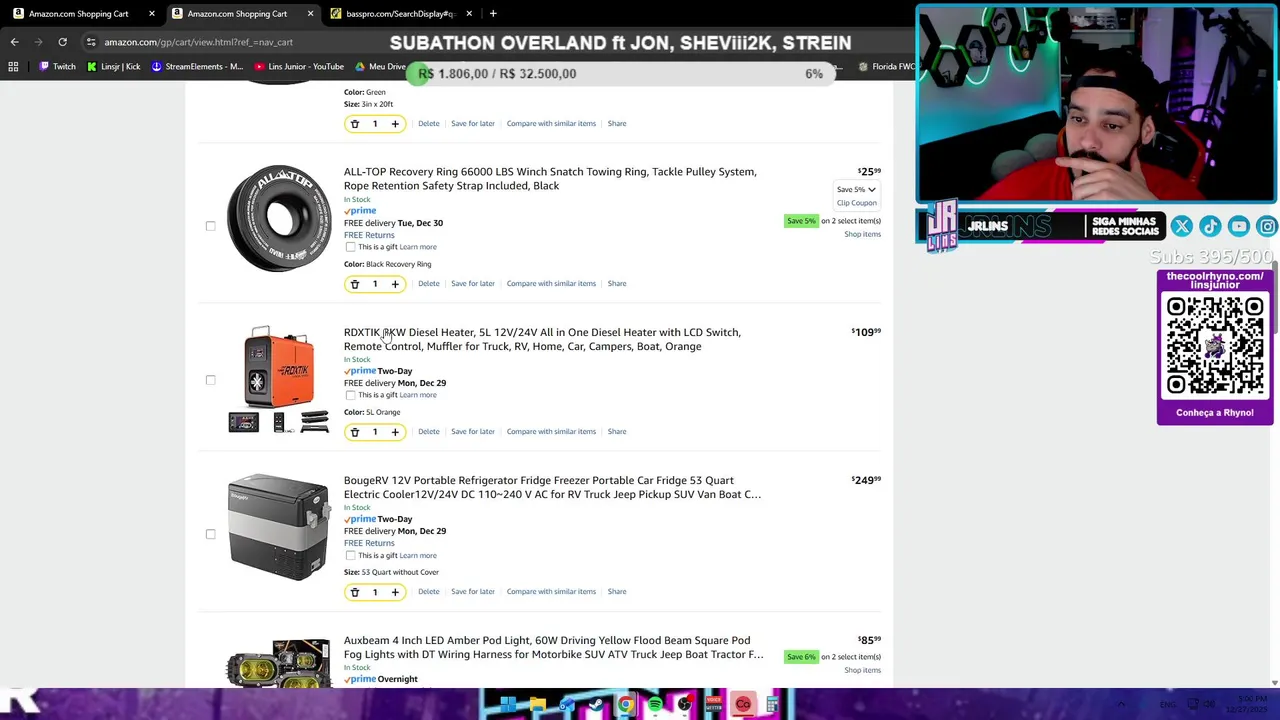The image size is (1280, 720).
Task: Mark BougeRV Refrigerator as a gift
Action: point(350,555)
